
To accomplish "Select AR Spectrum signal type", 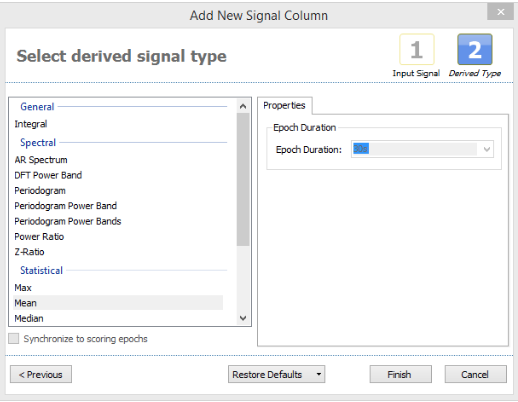I will pos(118,160).
